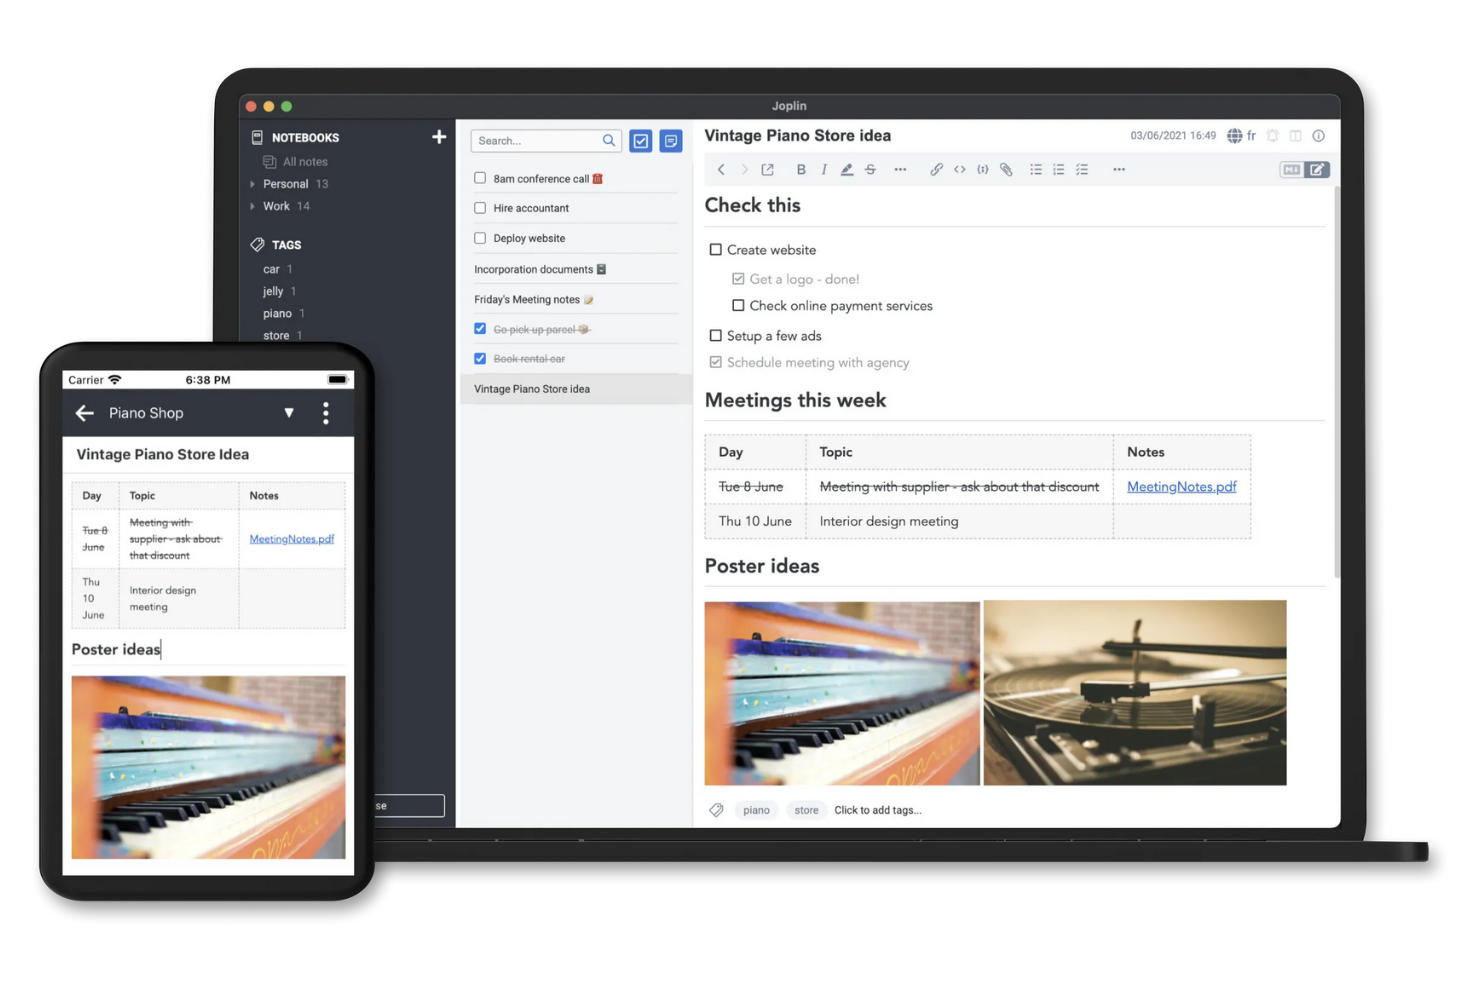Expand the Personal notebook tree

pyautogui.click(x=252, y=184)
